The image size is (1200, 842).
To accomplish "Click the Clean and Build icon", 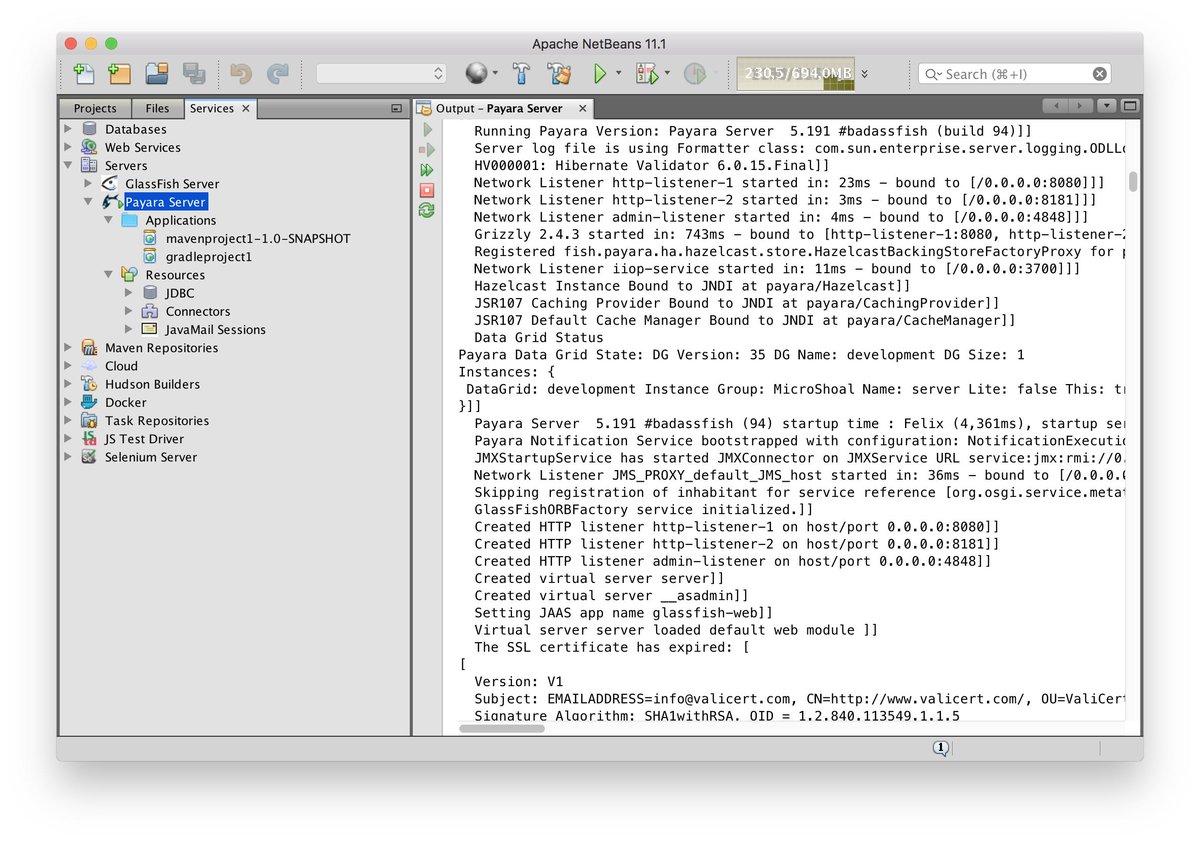I will point(558,73).
